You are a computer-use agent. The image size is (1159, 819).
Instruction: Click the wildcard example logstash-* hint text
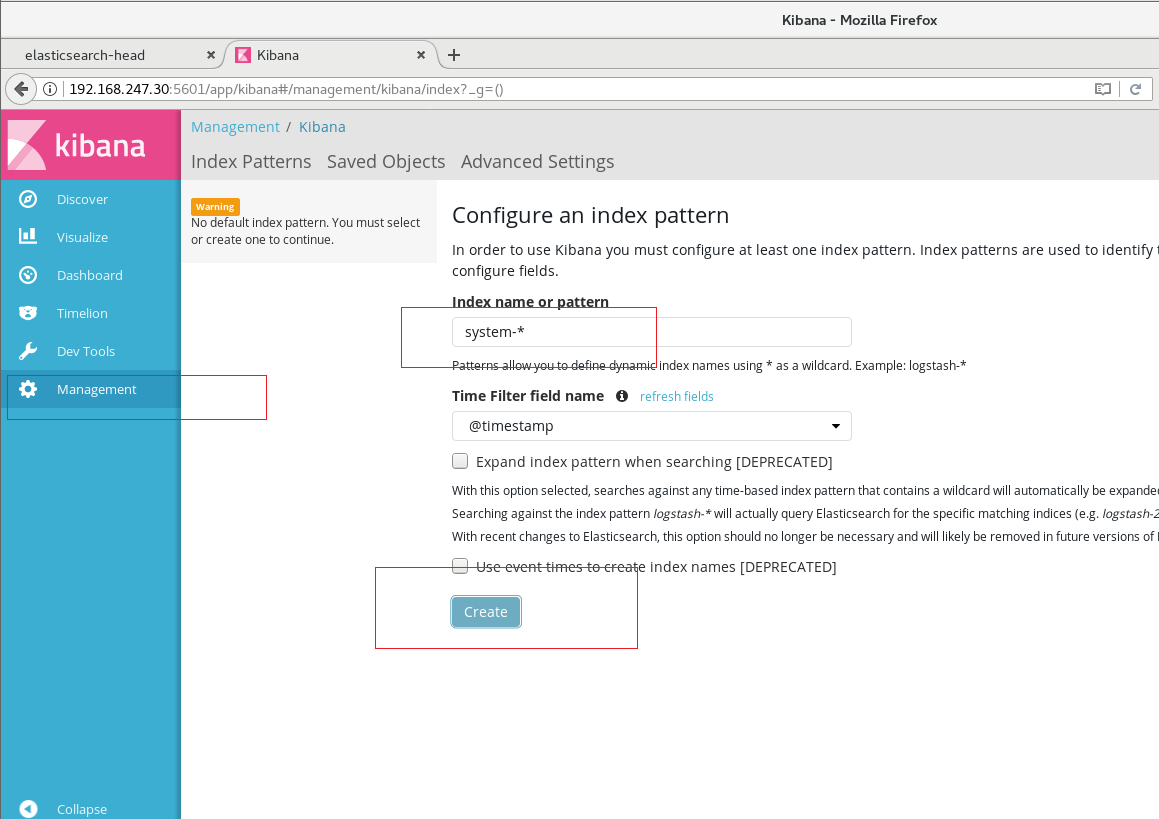pyautogui.click(x=709, y=365)
